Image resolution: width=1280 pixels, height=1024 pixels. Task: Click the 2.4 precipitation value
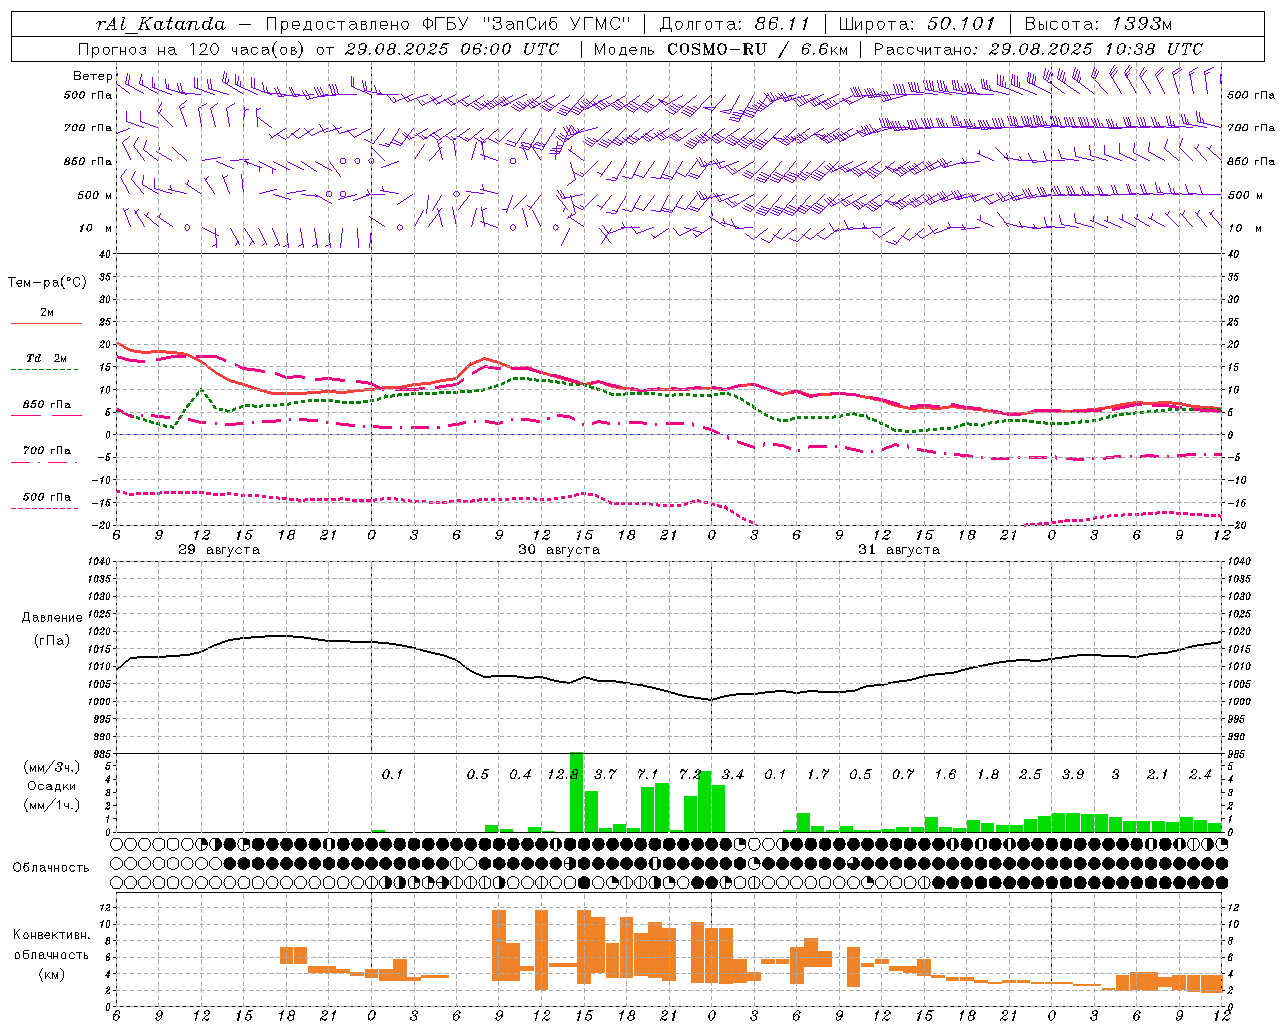(1200, 775)
